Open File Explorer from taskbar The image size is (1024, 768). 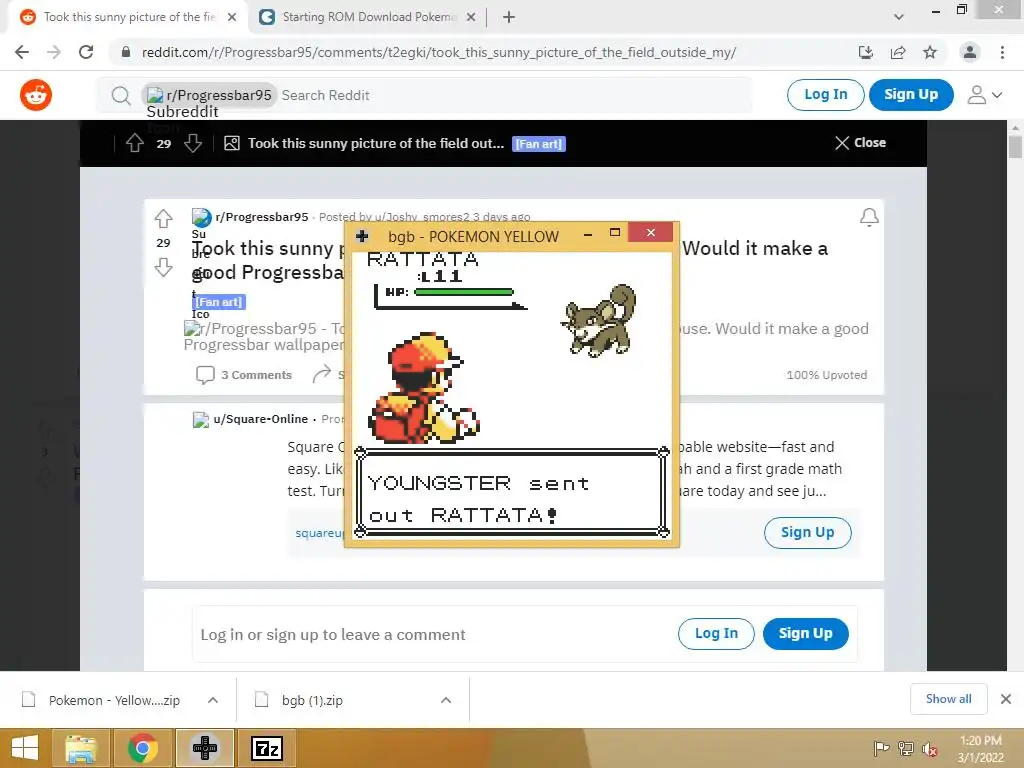80,748
